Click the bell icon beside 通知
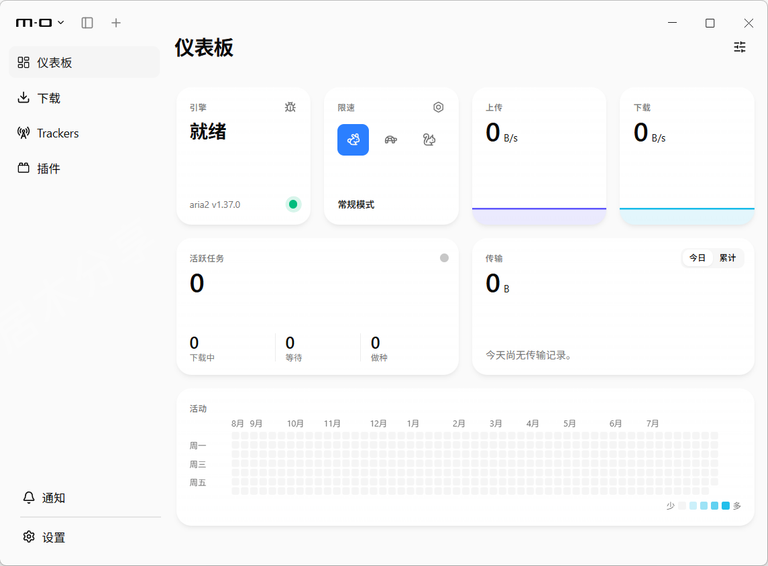Screen dimensions: 768x566 (x=29, y=497)
